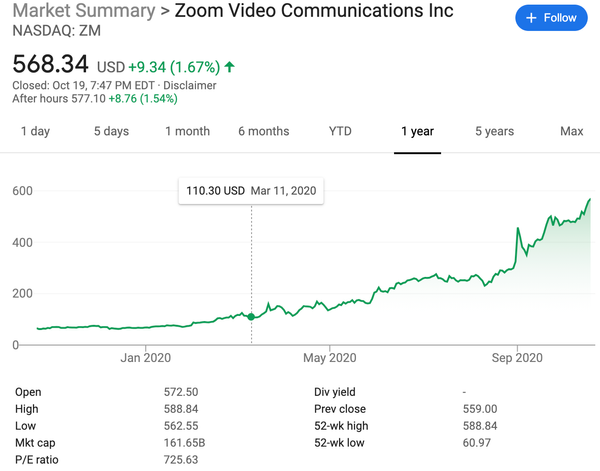Select the 1 year tab

pyautogui.click(x=417, y=131)
